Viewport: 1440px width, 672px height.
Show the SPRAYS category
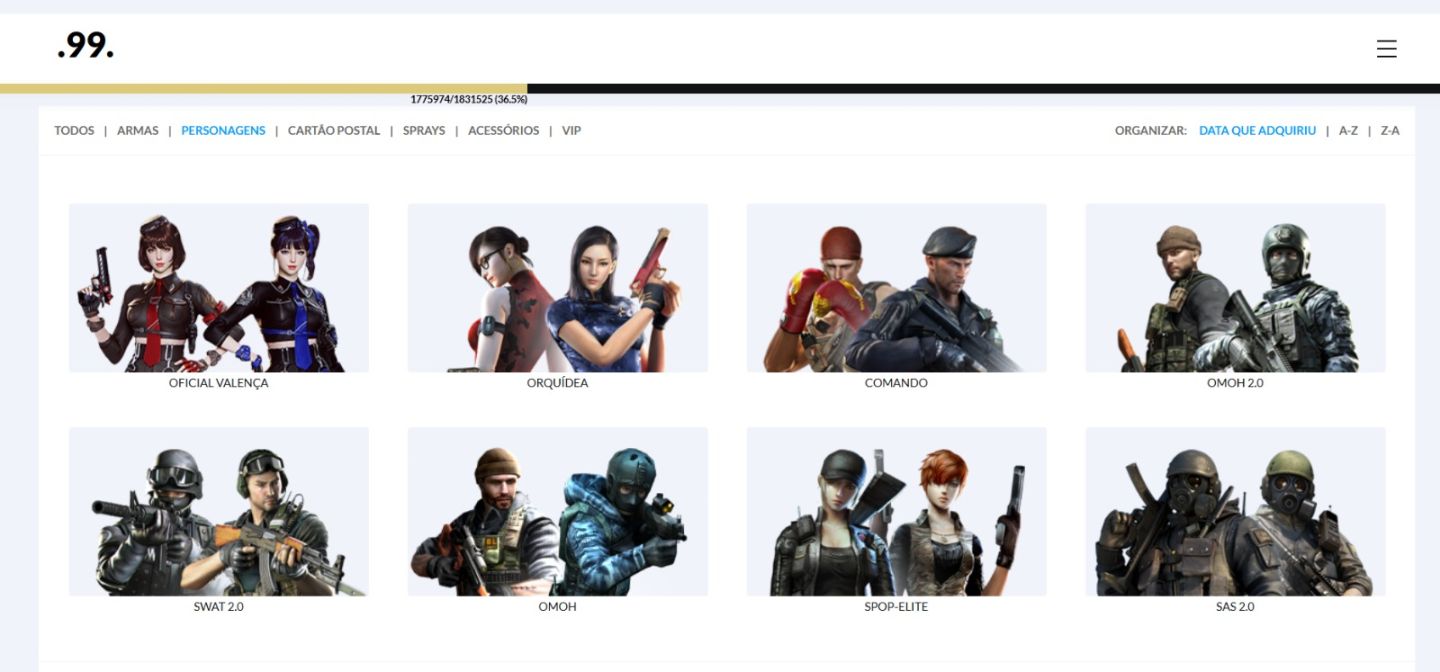424,131
